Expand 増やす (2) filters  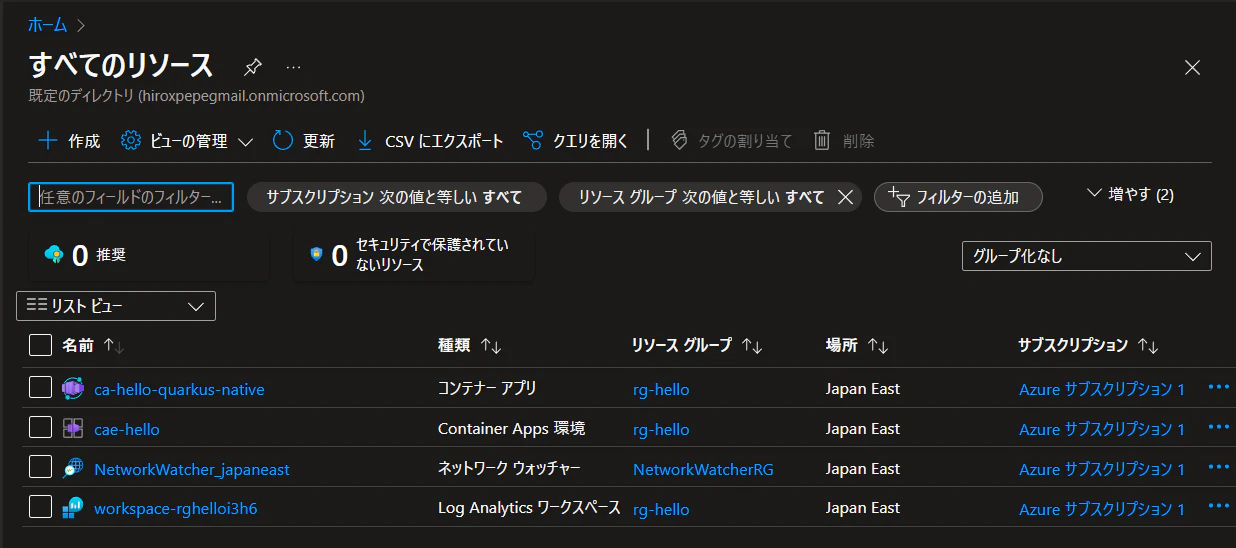[1130, 195]
